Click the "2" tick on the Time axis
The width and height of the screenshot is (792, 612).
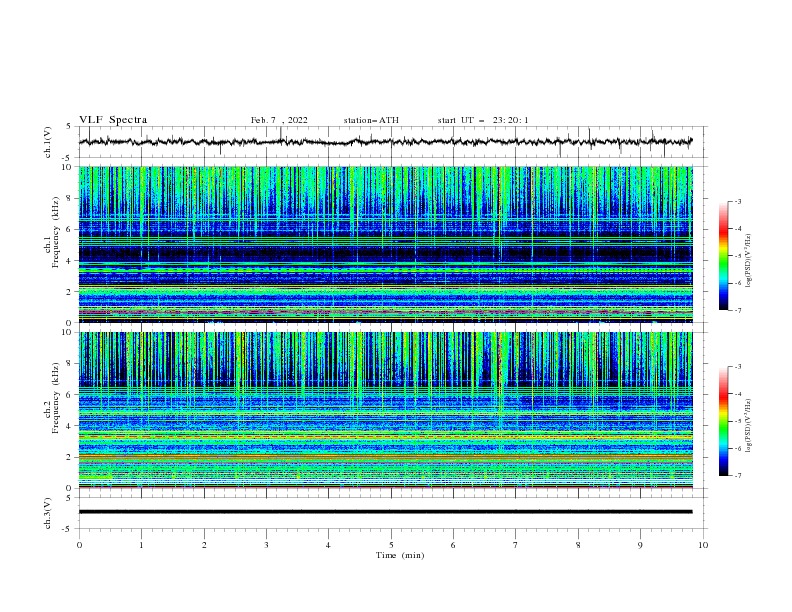204,545
